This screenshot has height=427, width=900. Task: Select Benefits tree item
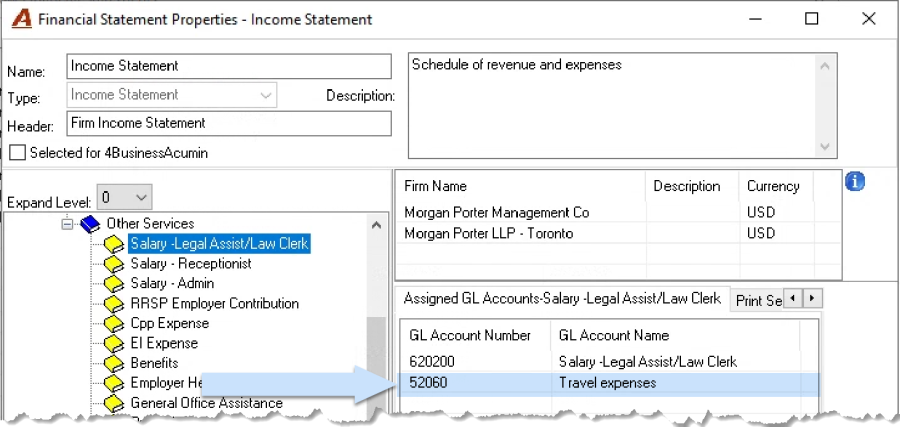point(154,363)
